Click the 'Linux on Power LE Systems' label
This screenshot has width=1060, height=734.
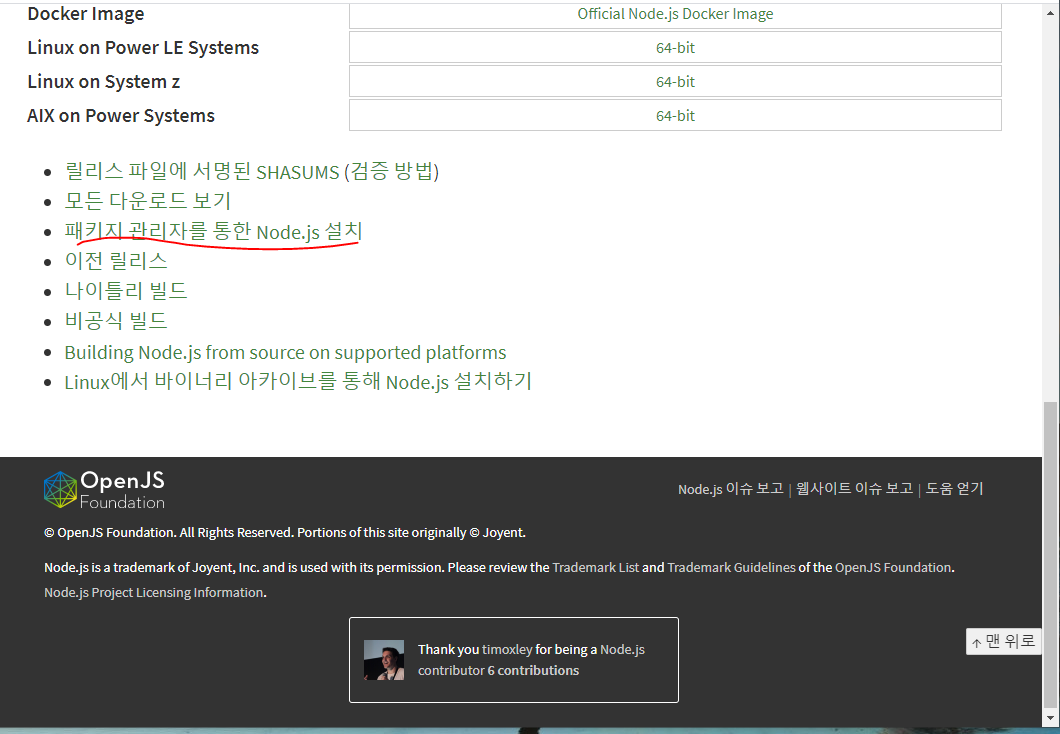coord(143,48)
